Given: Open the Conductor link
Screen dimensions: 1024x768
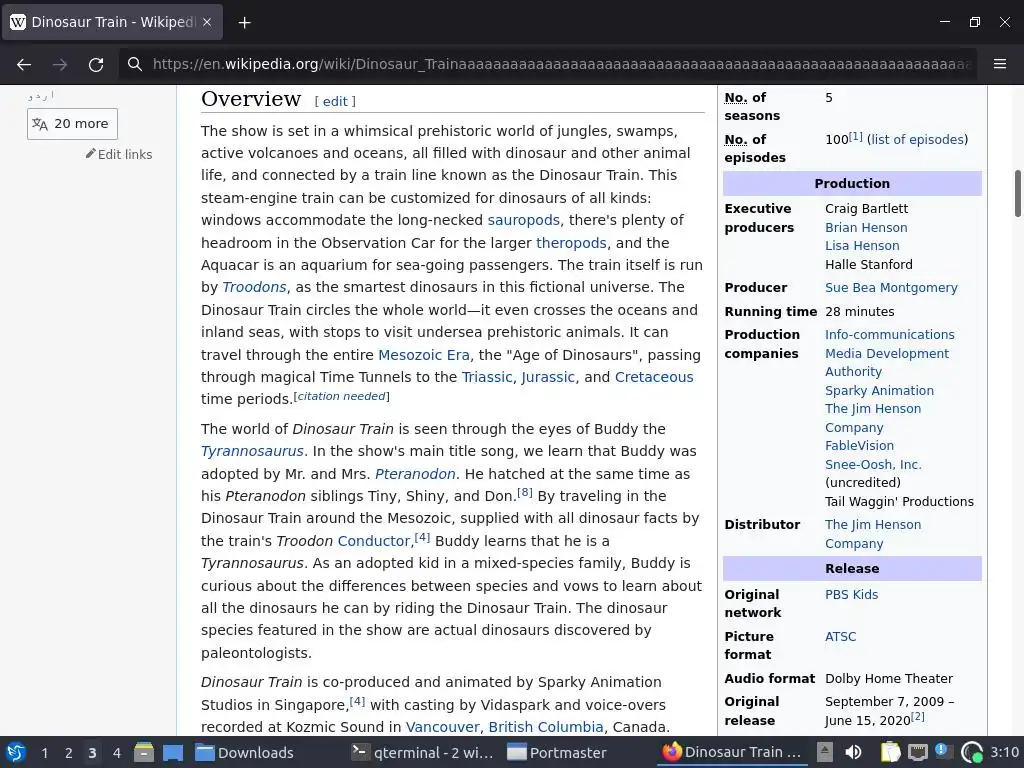Looking at the screenshot, I should [374, 541].
